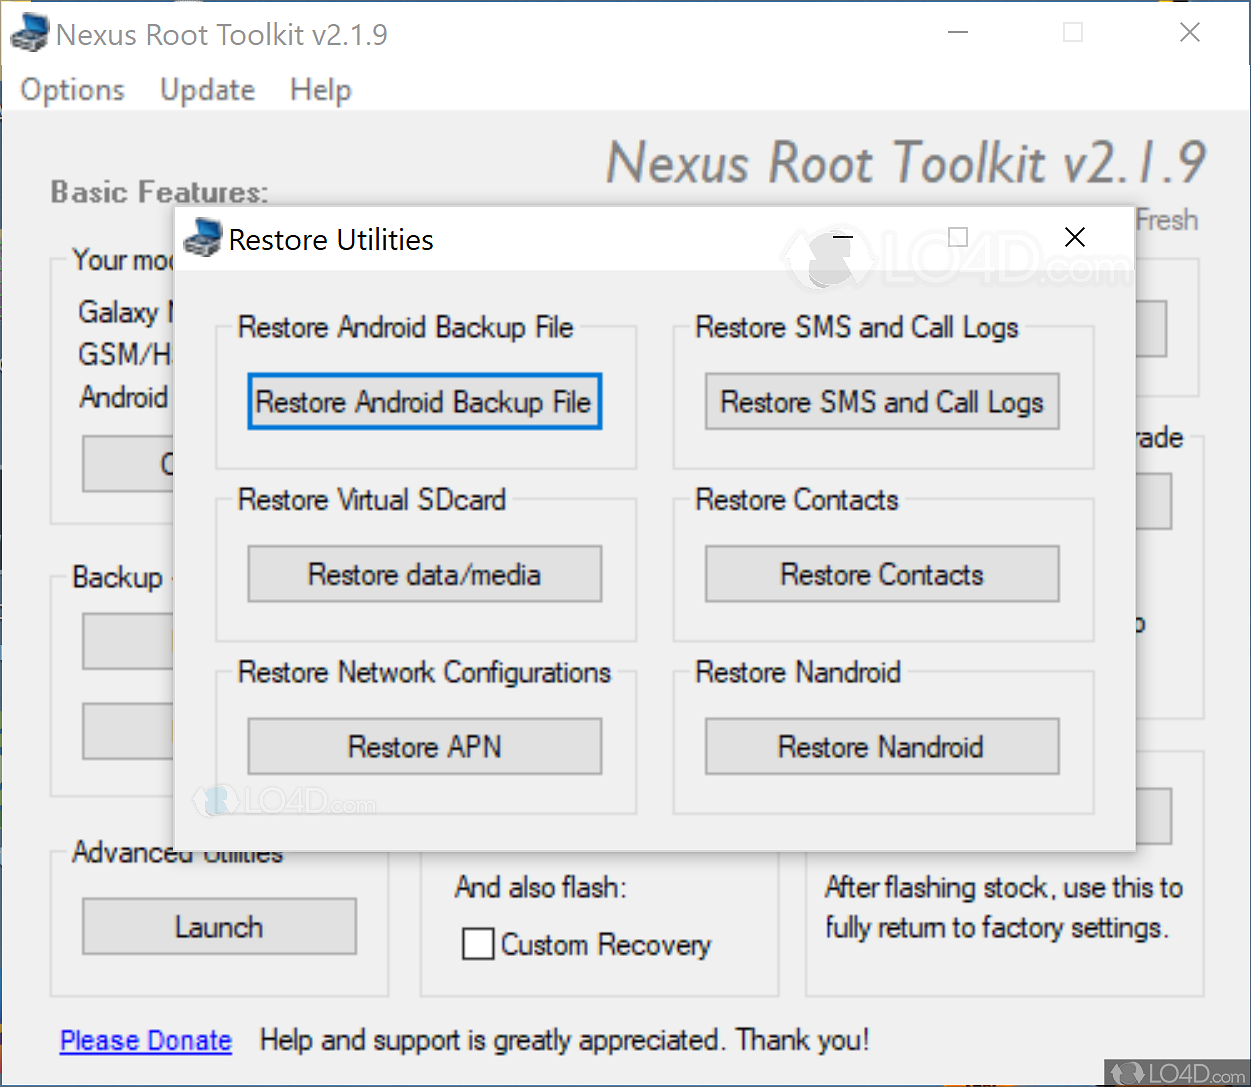Click the Restore Virtual SDcard group label
The width and height of the screenshot is (1251, 1087).
(372, 499)
